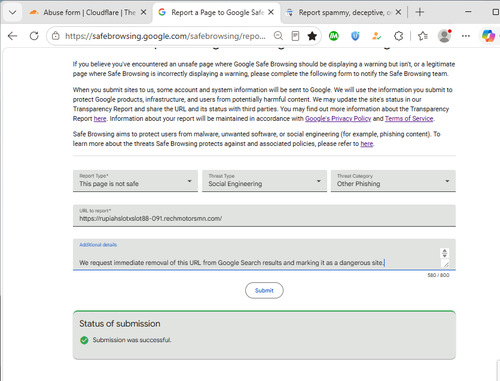Open the Extensions puzzle menu
Image resolution: width=500 pixels, height=381 pixels.
click(399, 36)
